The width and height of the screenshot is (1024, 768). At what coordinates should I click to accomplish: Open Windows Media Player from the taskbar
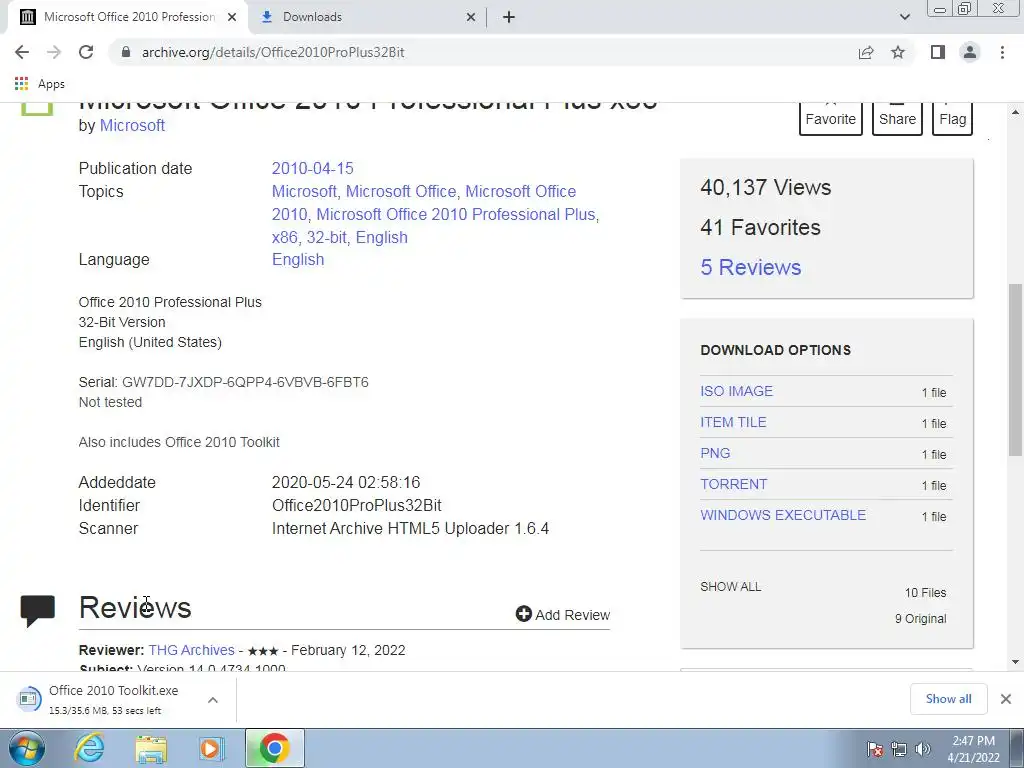(212, 748)
